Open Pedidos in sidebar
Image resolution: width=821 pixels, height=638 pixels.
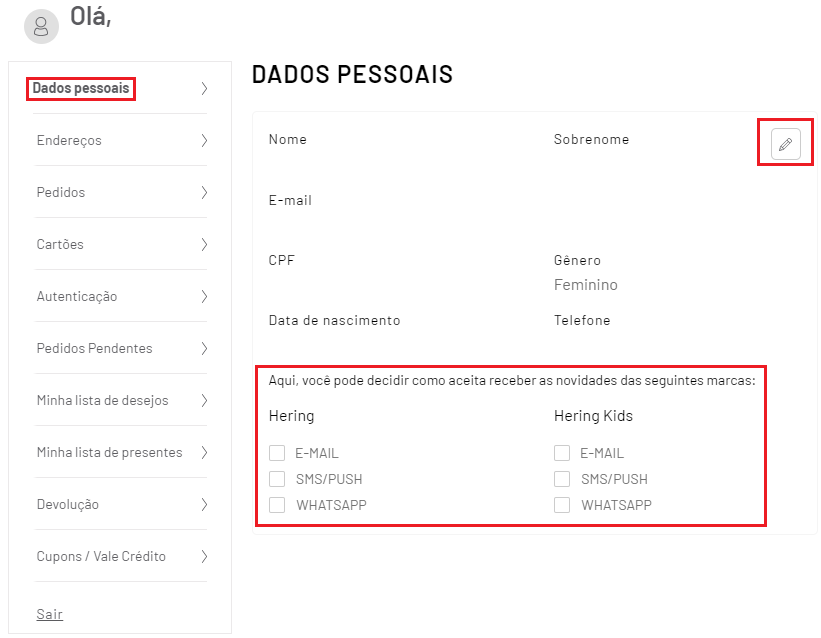61,192
